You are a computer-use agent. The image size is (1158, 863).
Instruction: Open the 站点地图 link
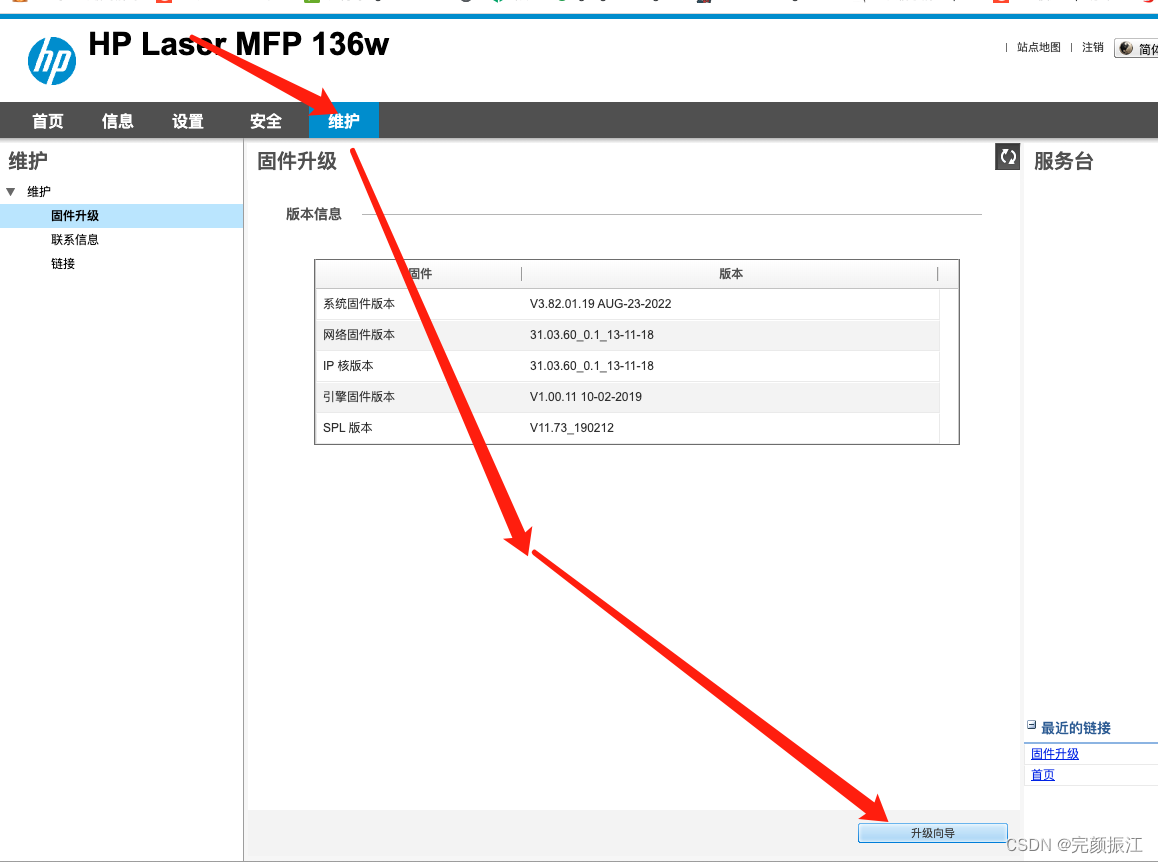click(x=1038, y=47)
